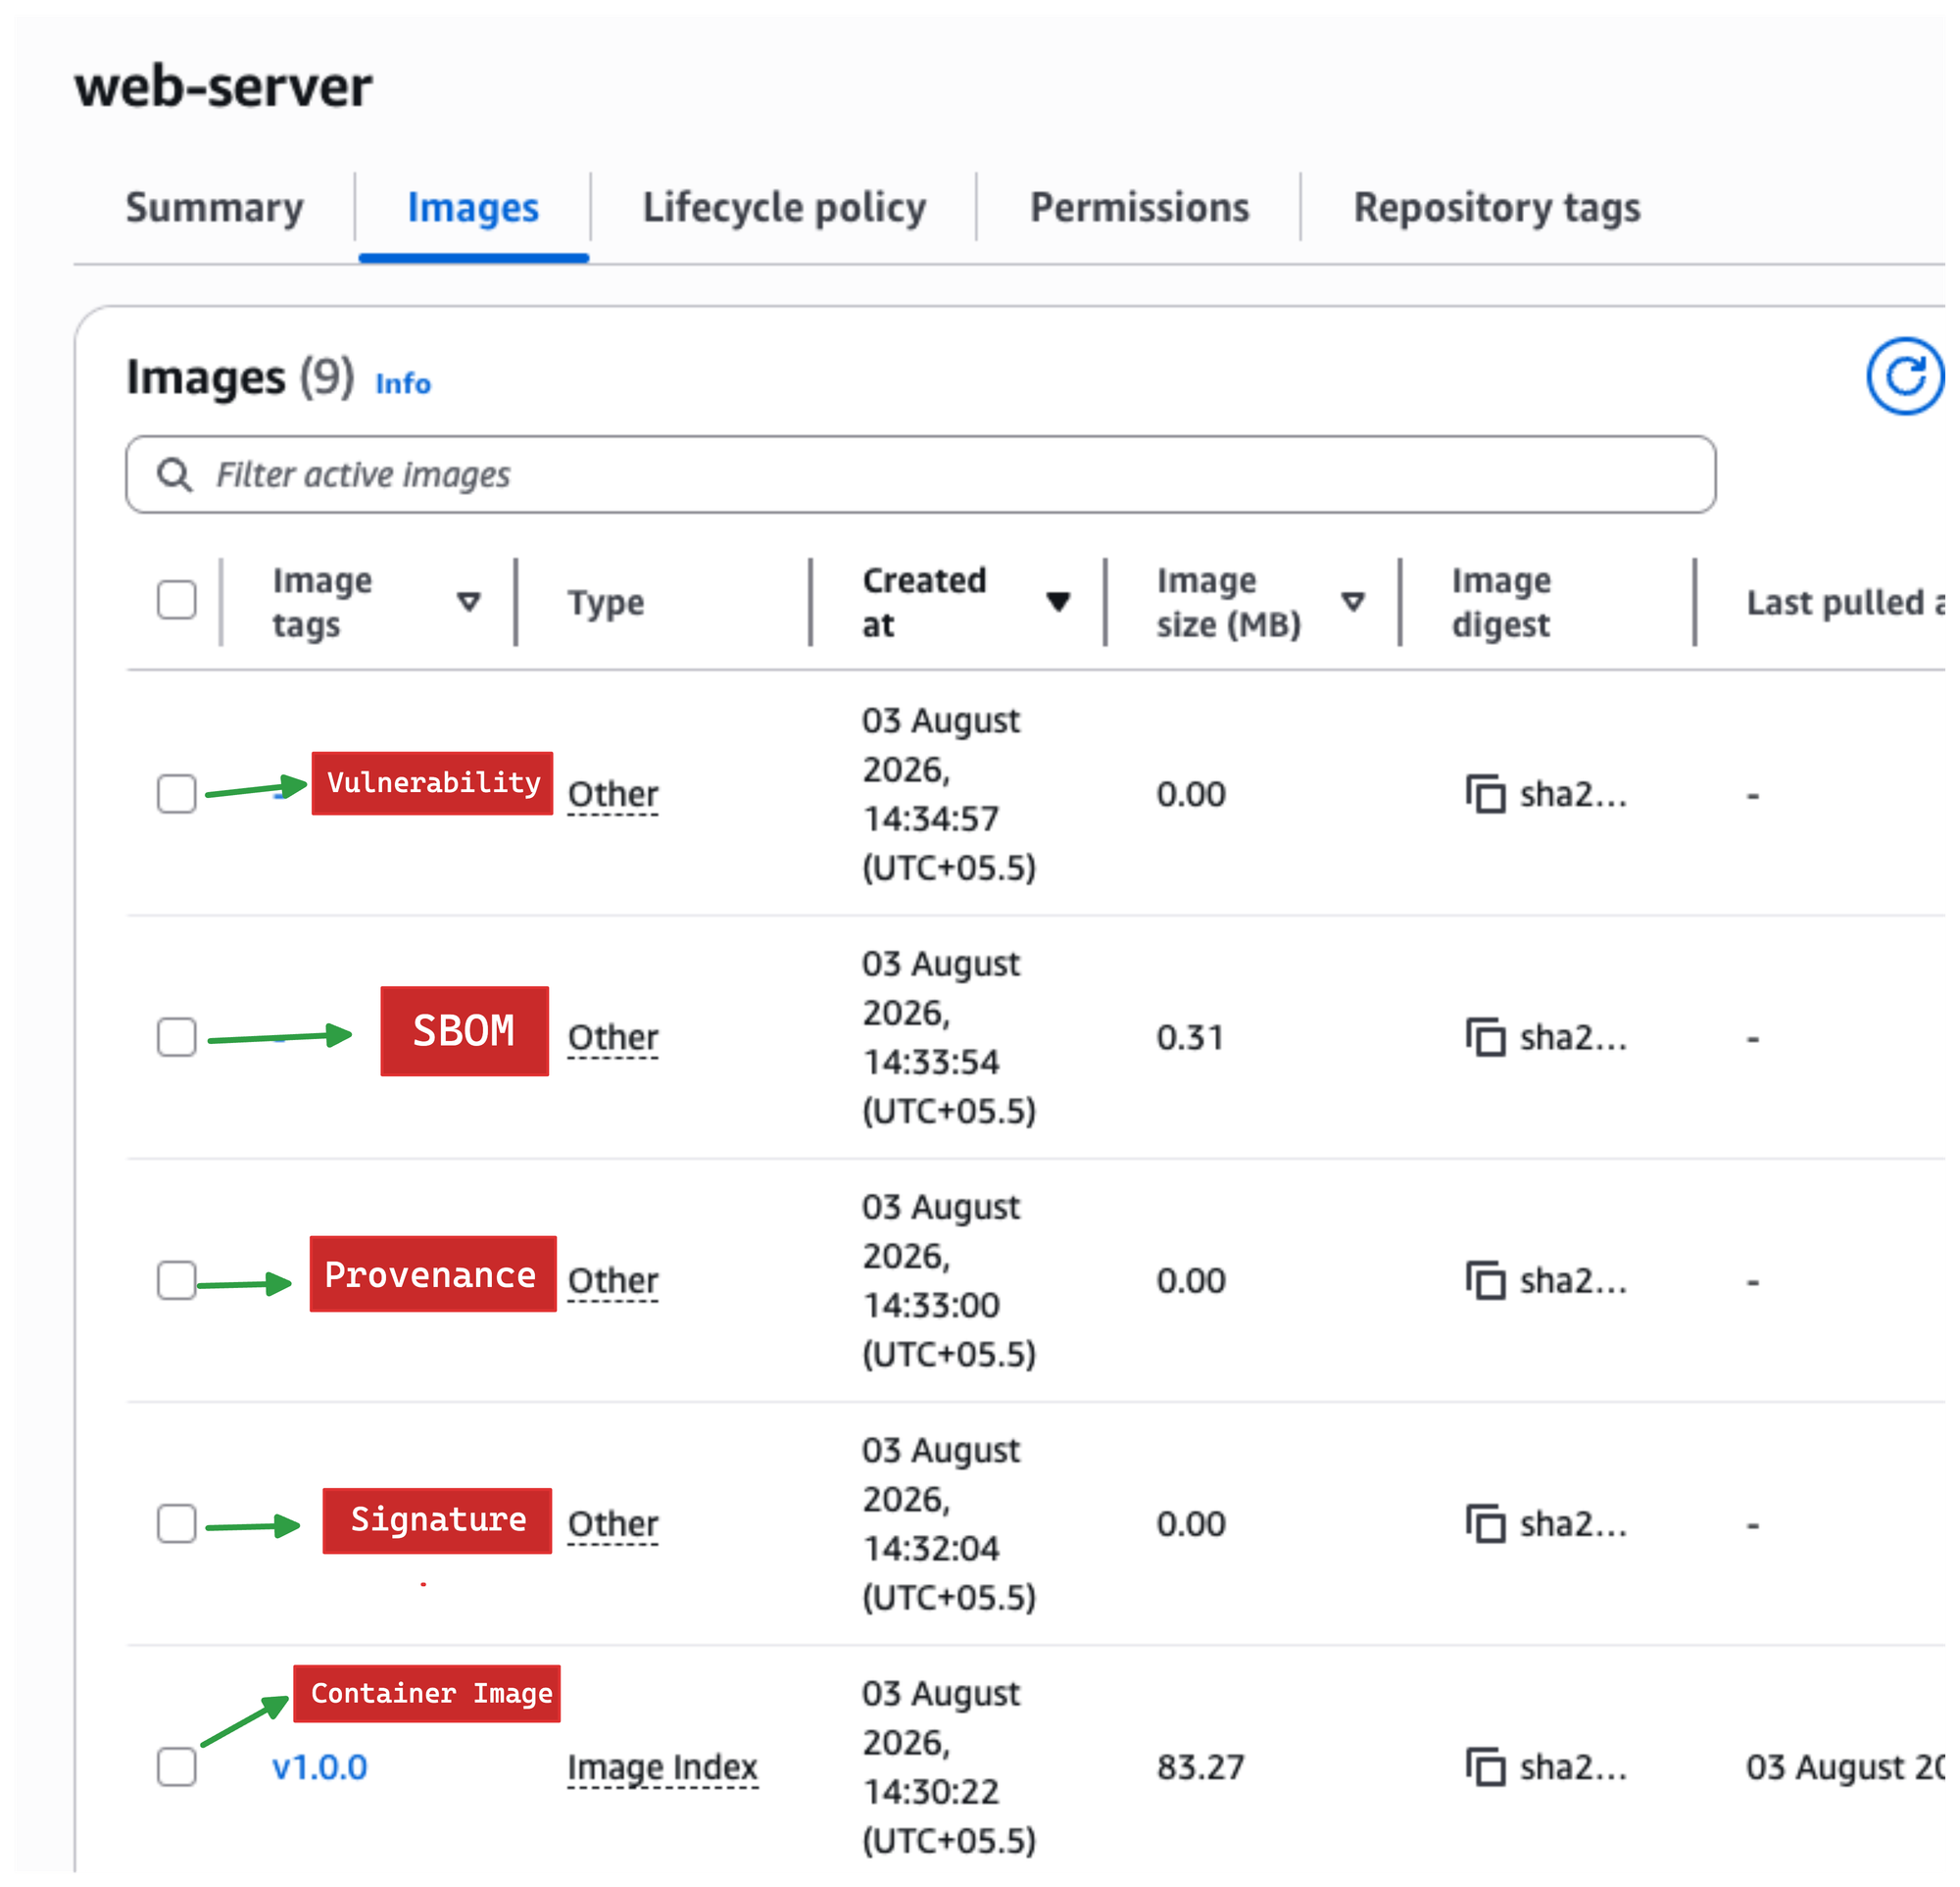
Task: Click the search magnifier icon
Action: (175, 474)
